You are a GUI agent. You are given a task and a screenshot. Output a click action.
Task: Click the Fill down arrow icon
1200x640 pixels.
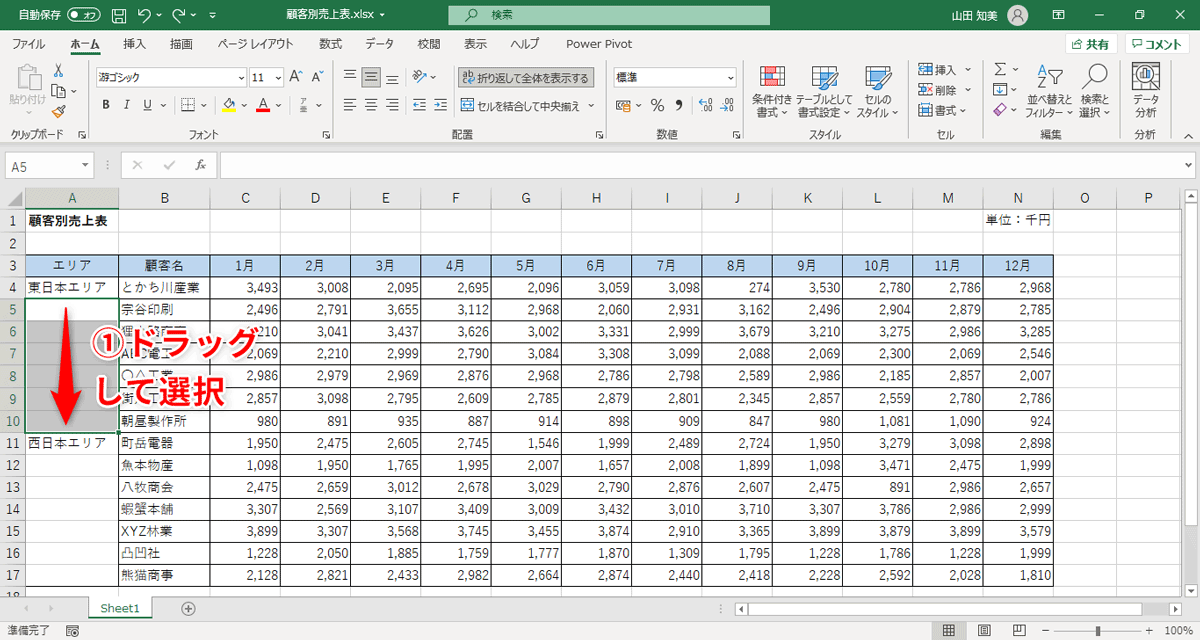(x=1000, y=90)
